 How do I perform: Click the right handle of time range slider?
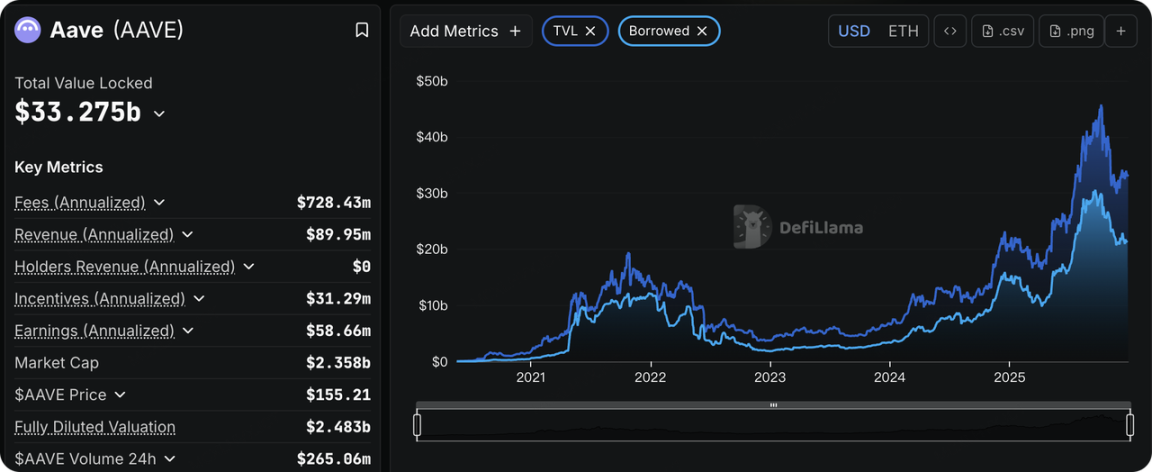tap(1130, 425)
